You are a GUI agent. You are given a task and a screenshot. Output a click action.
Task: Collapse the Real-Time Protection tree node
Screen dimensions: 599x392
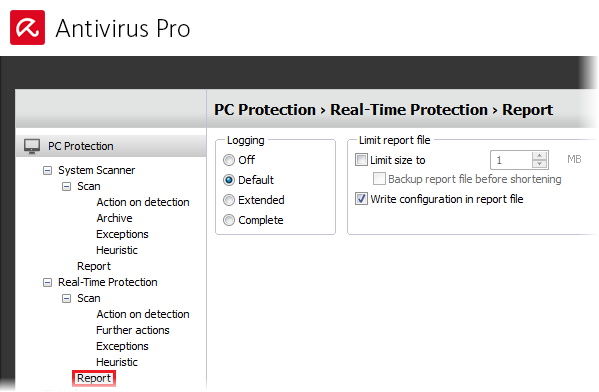47,282
